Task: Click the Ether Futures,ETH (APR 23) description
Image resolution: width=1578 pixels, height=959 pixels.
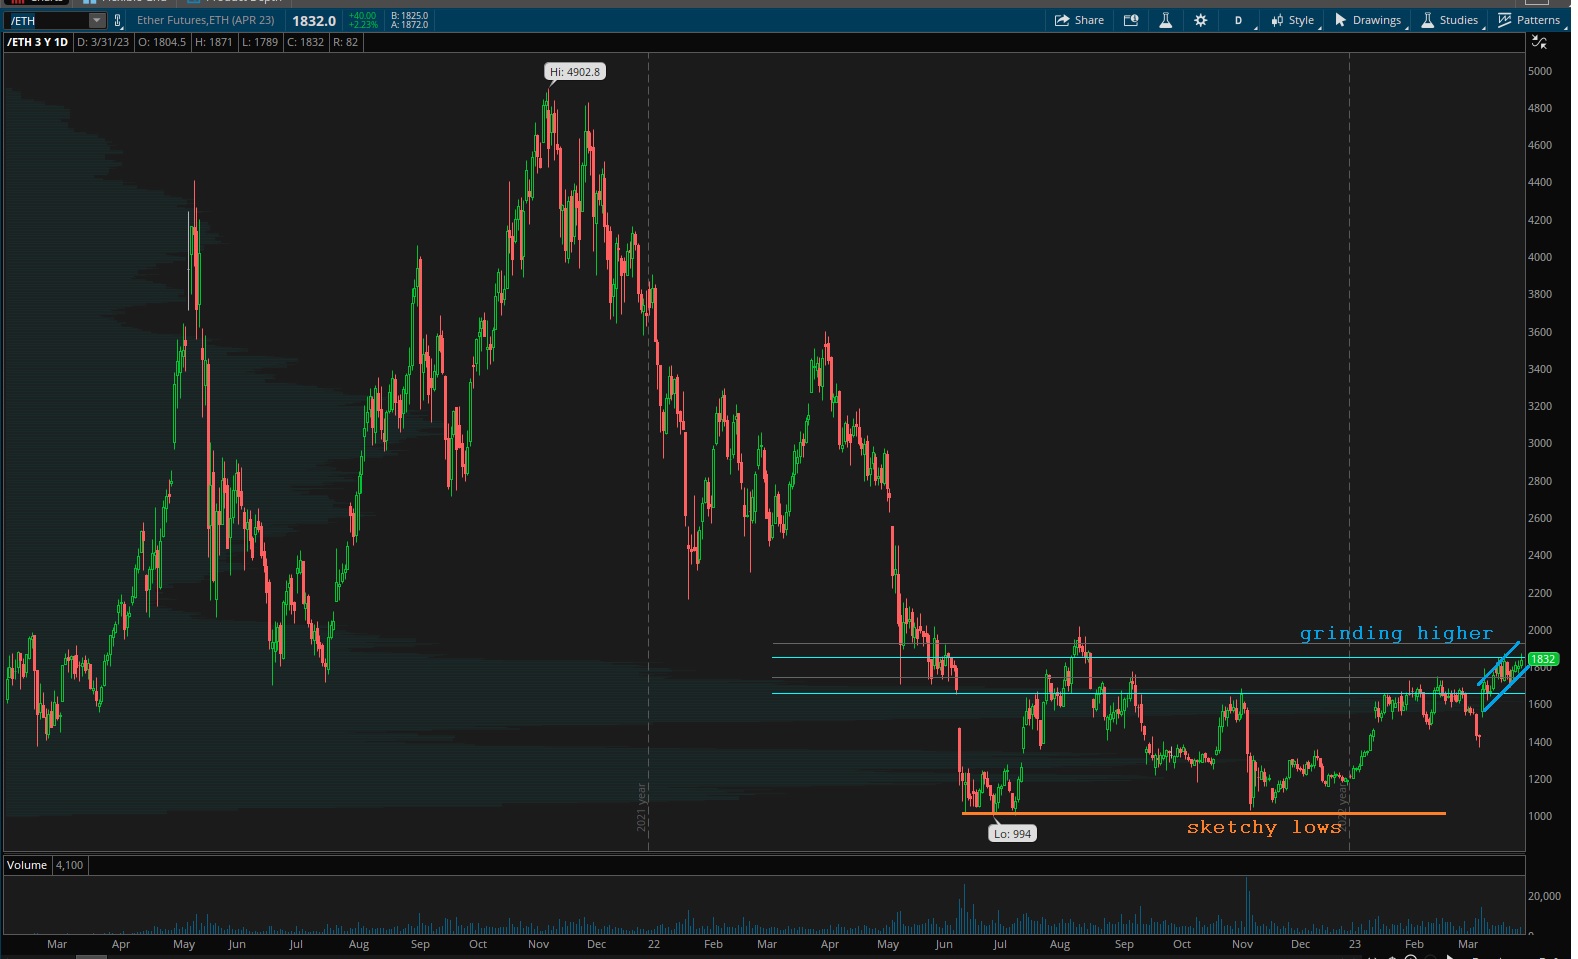Action: 205,20
